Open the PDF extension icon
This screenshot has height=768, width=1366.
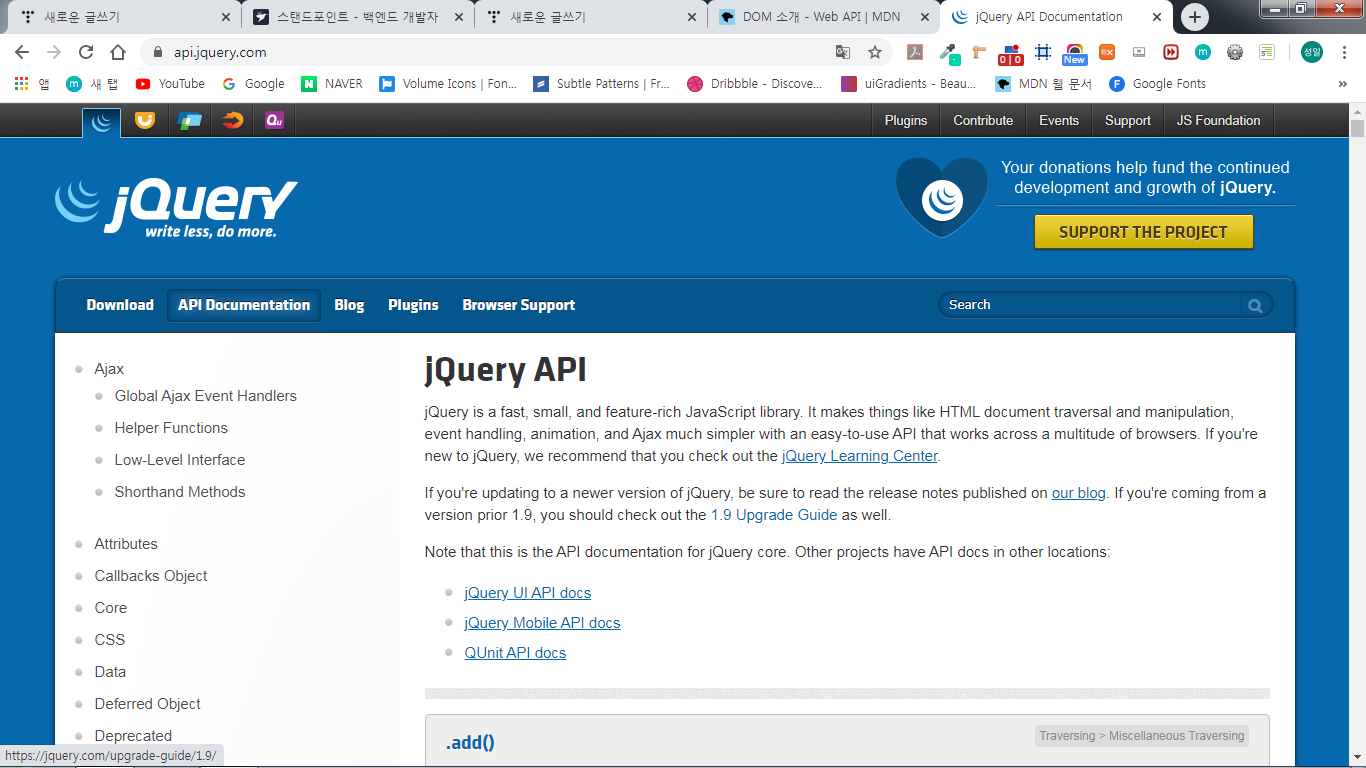tap(914, 52)
